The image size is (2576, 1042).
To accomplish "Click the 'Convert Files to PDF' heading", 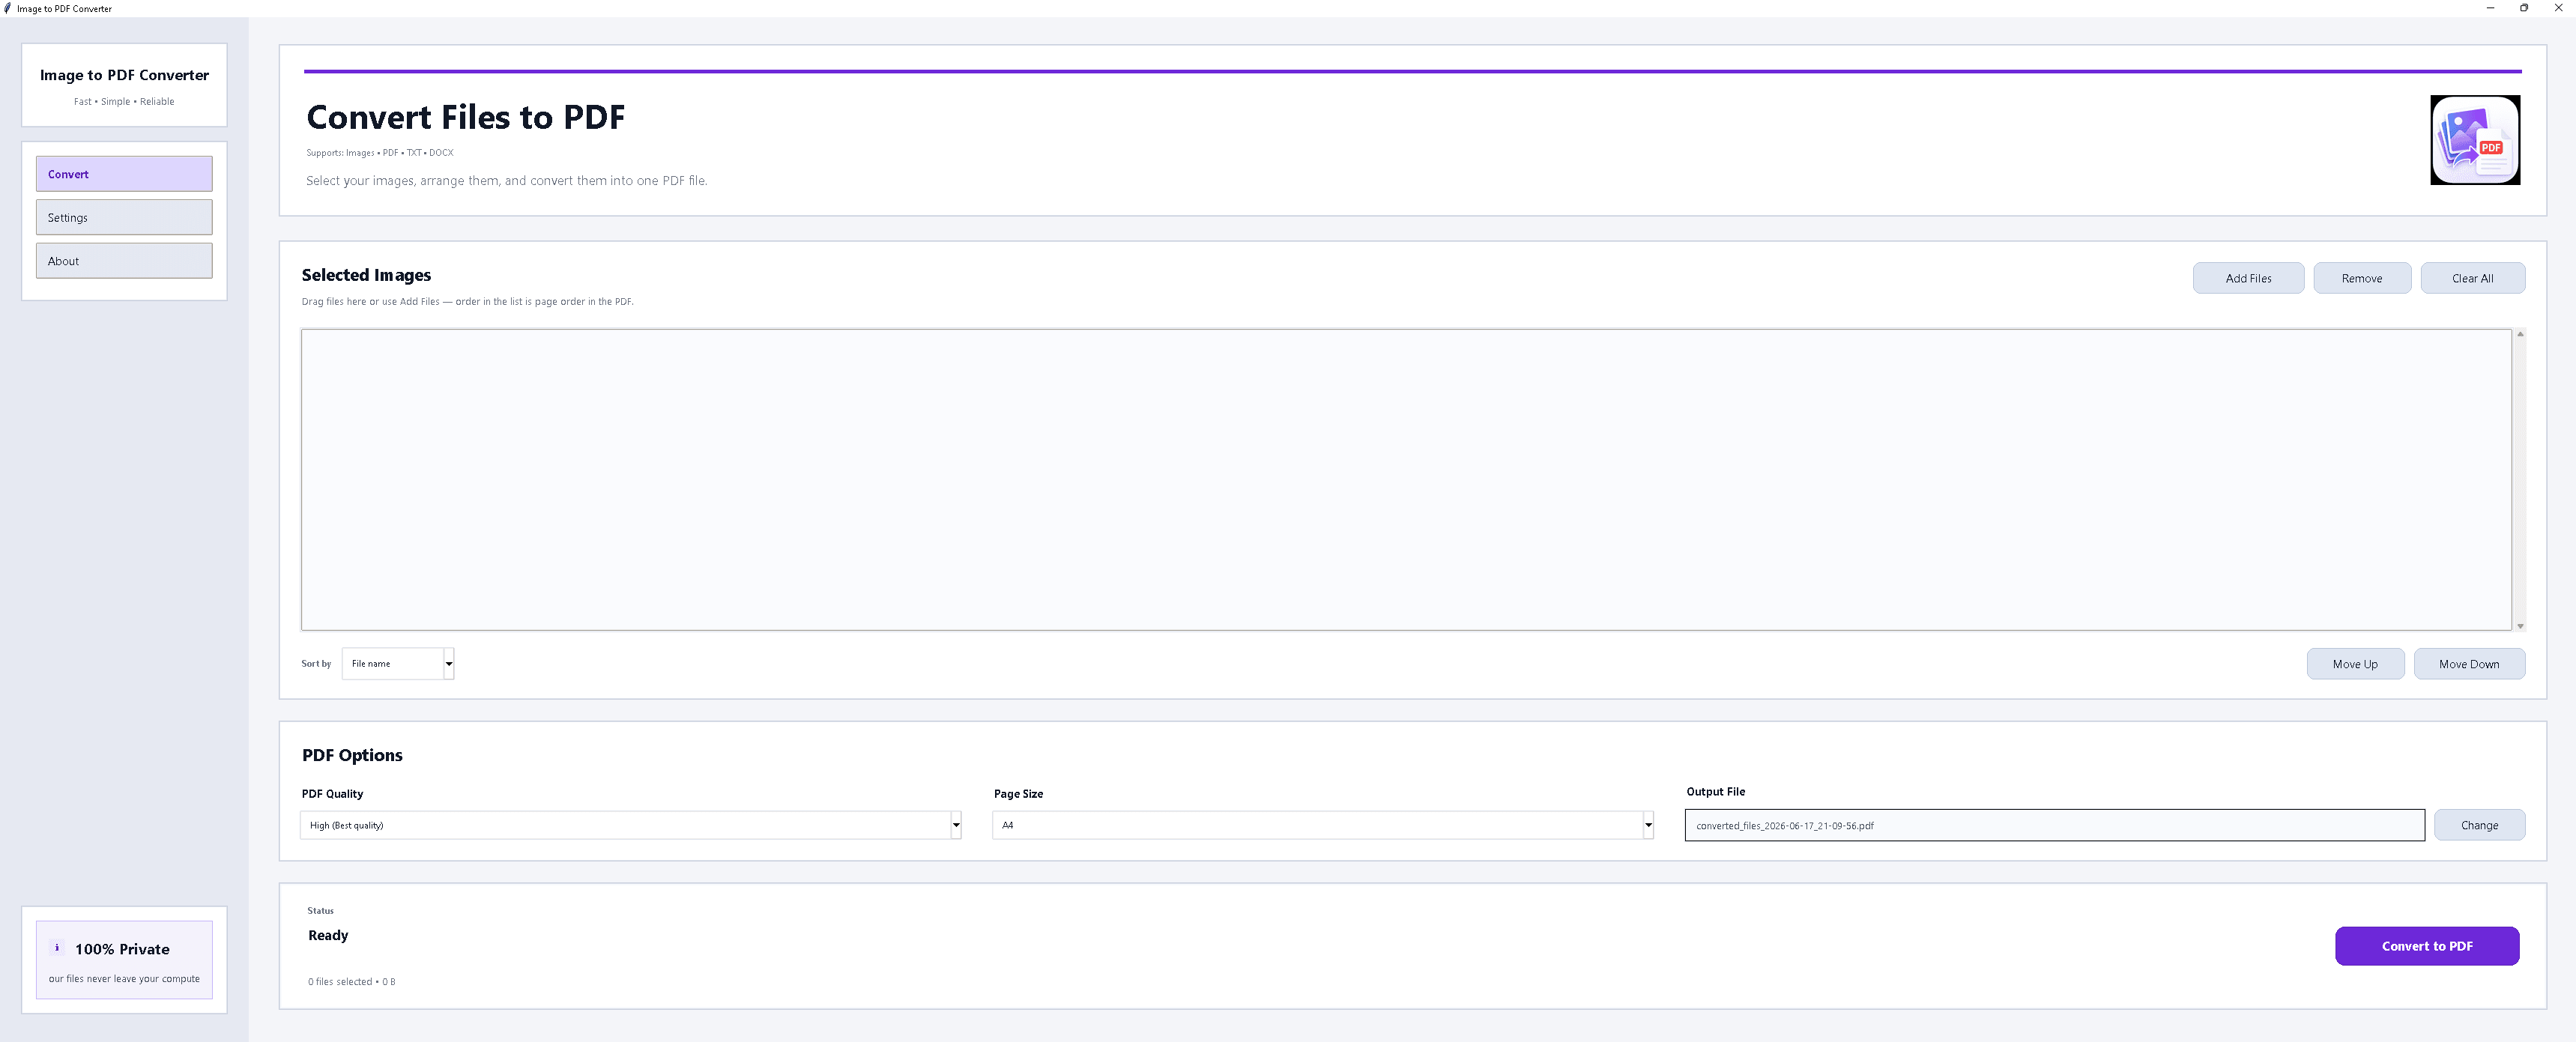I will [x=465, y=117].
